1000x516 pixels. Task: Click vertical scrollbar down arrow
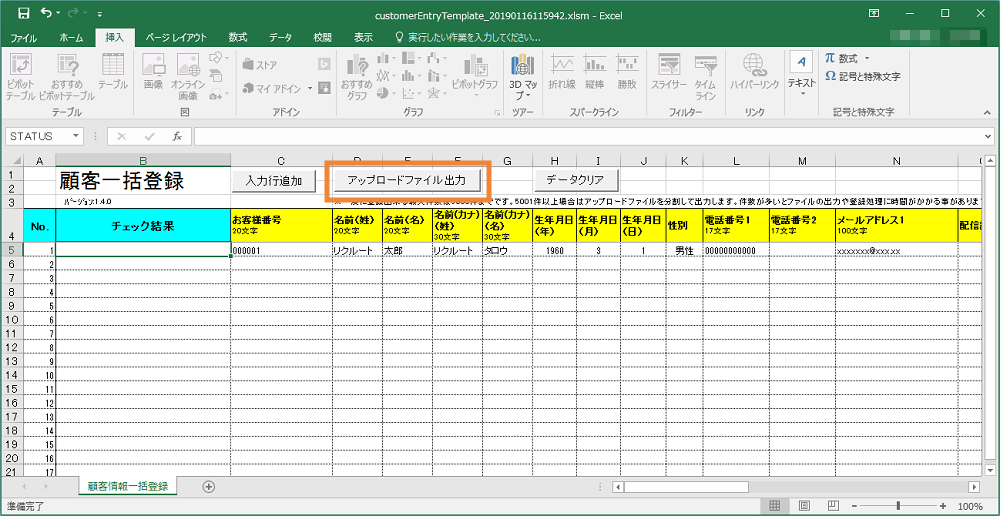tap(990, 470)
